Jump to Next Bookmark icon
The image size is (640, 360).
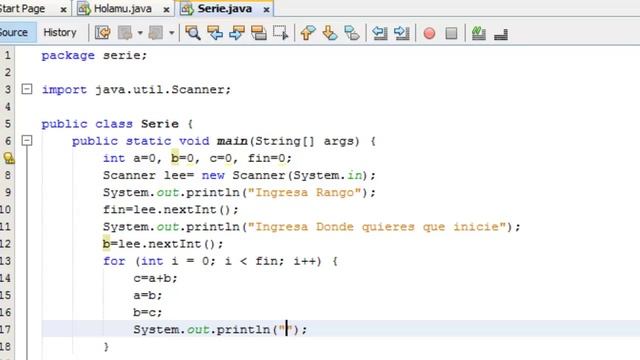(x=330, y=33)
